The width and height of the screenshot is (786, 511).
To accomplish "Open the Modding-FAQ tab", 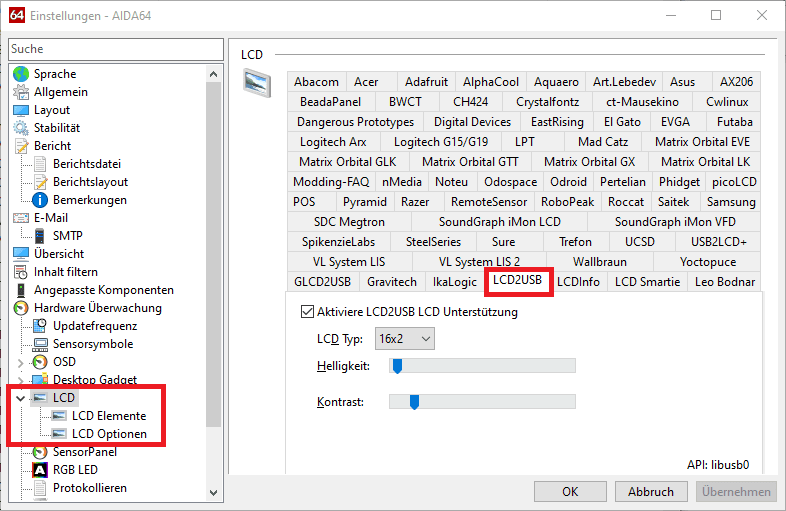I will [331, 182].
